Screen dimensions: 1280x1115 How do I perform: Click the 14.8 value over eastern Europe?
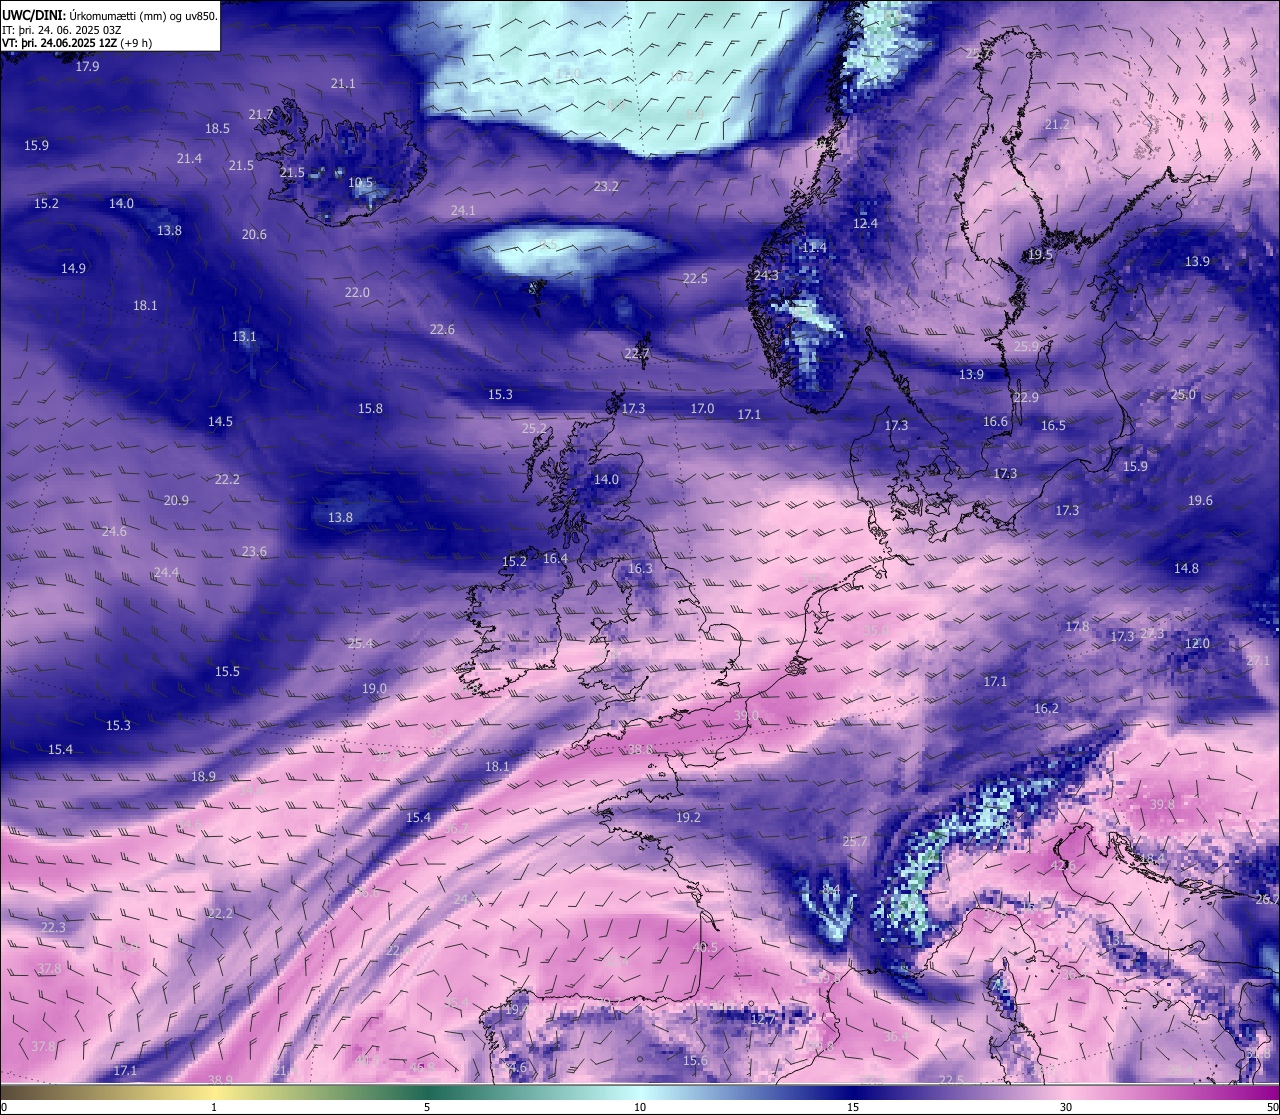click(1186, 568)
